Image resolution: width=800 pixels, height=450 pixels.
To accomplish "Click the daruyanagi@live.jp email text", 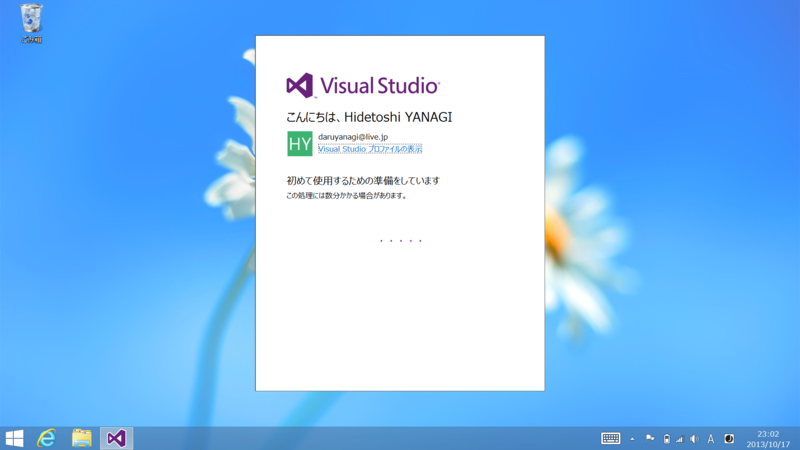I will [353, 137].
